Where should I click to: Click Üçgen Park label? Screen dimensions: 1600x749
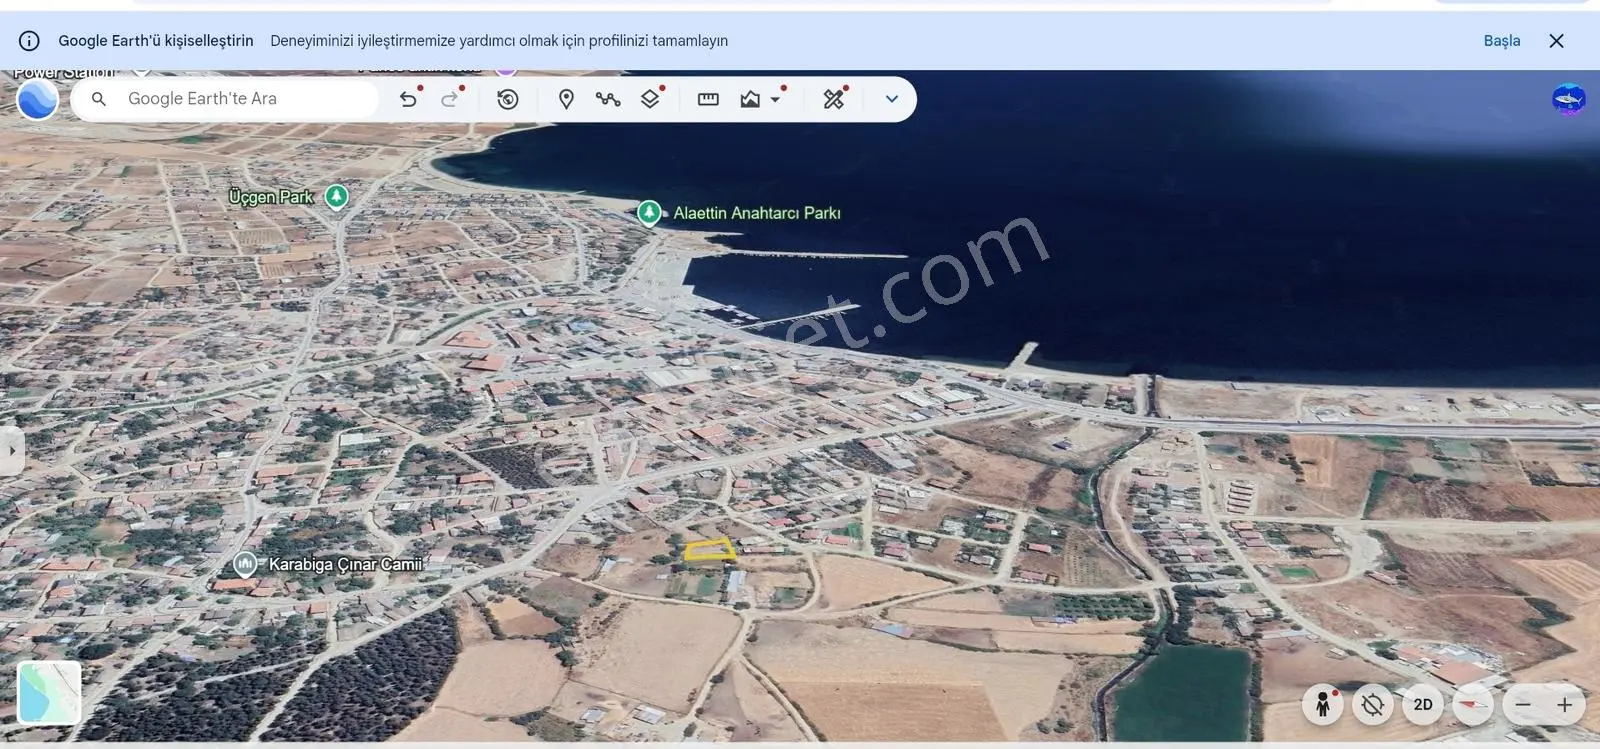point(271,197)
